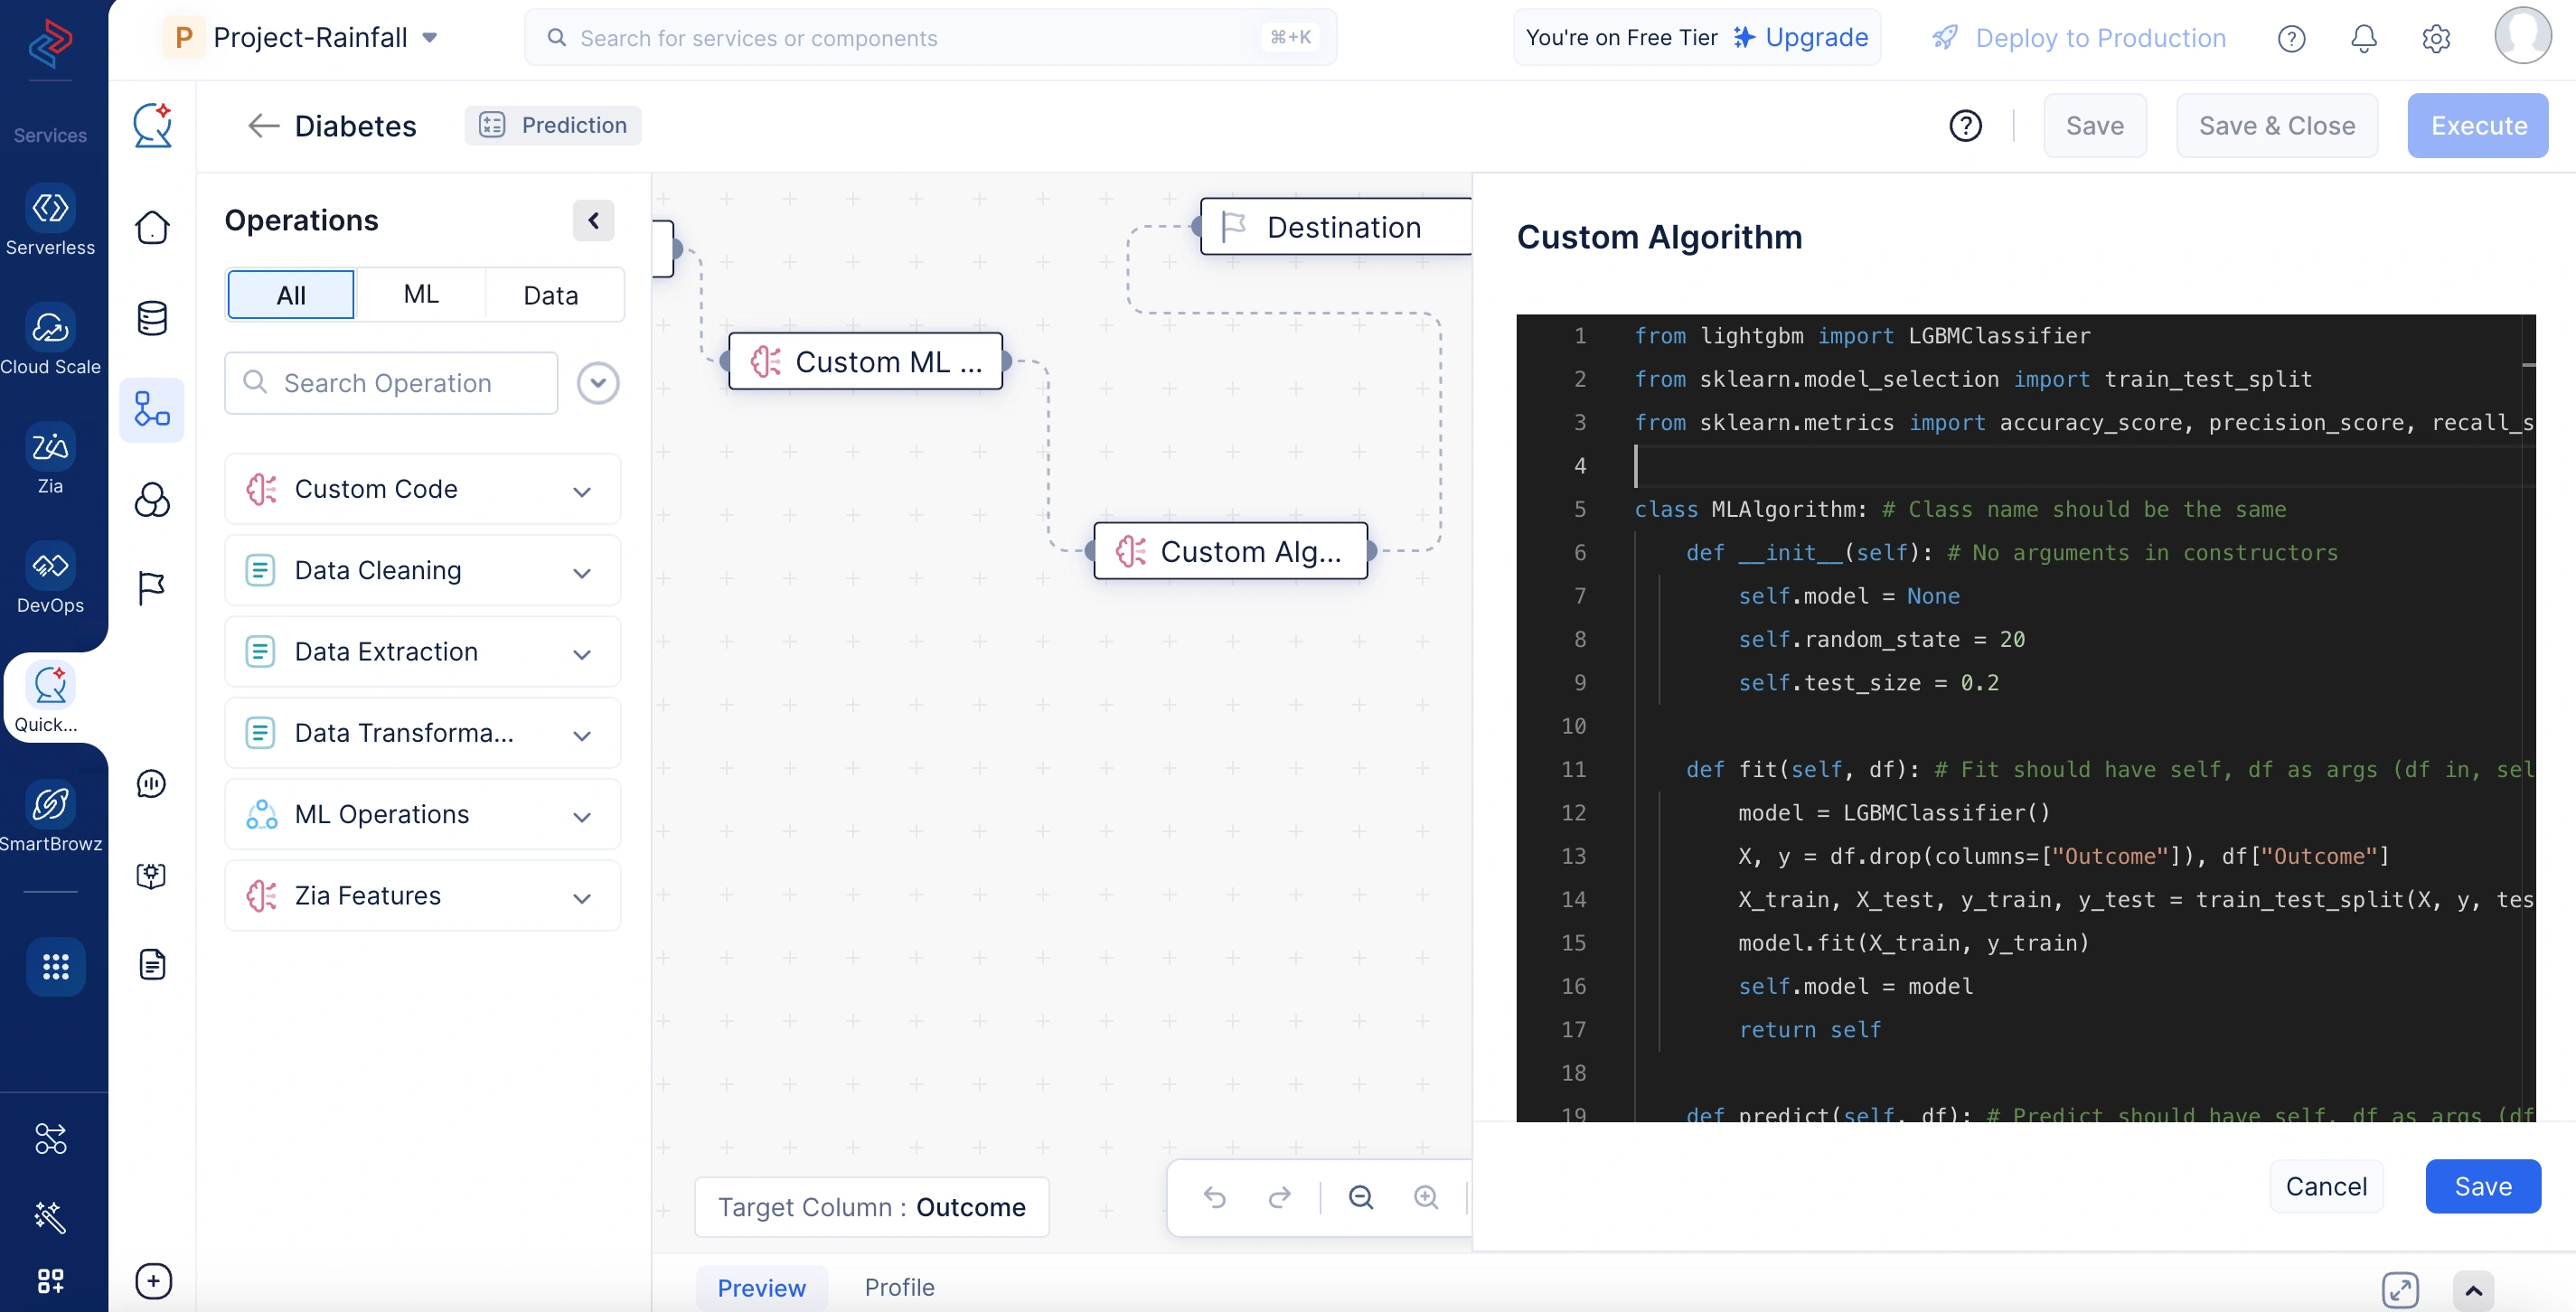The height and width of the screenshot is (1312, 2576).
Task: Select the All operations filter
Action: point(291,294)
